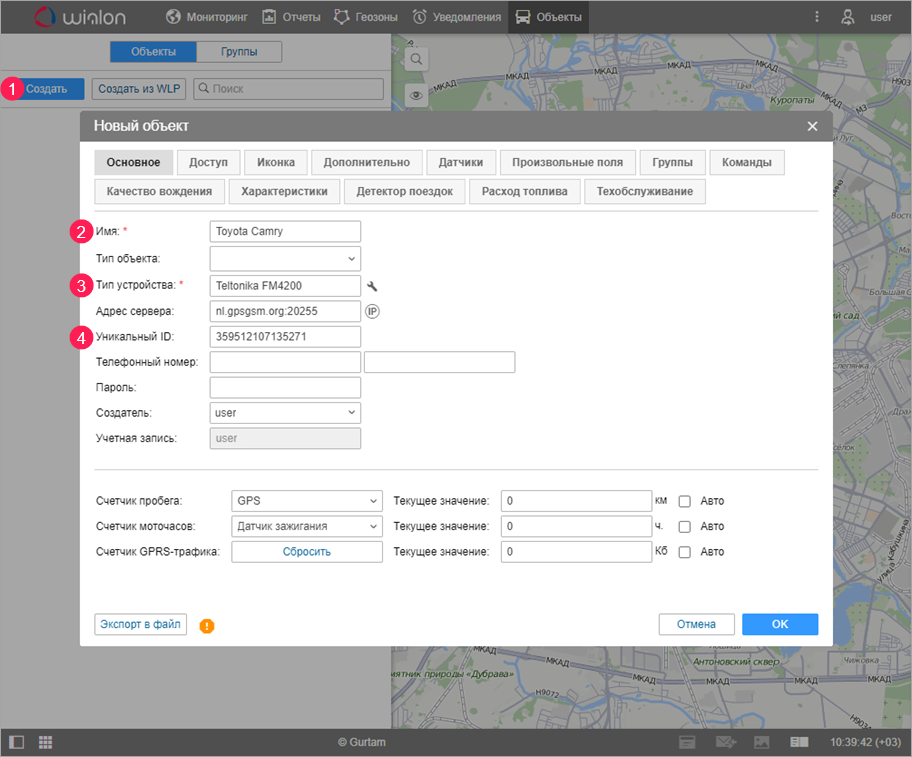The image size is (912, 757).
Task: Click the wrench icon next to device type
Action: [x=372, y=286]
